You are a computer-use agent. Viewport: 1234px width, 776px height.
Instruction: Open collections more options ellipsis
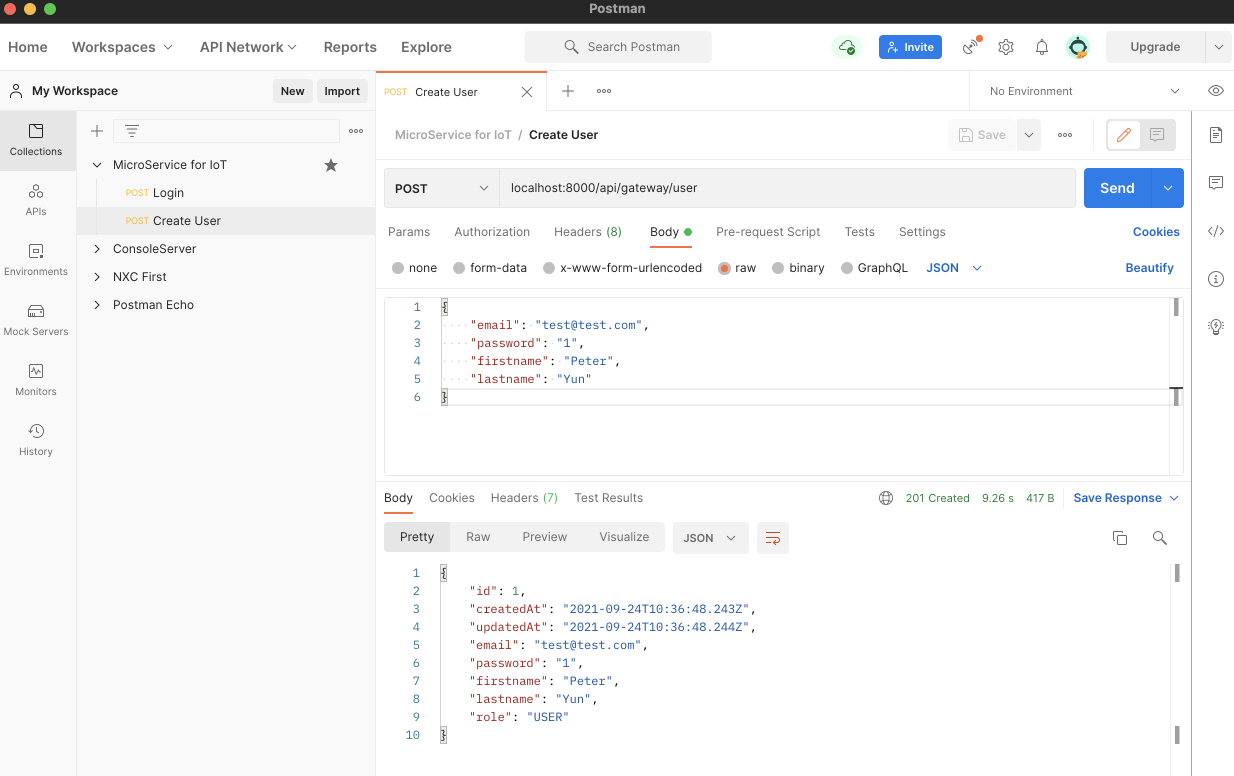[356, 131]
